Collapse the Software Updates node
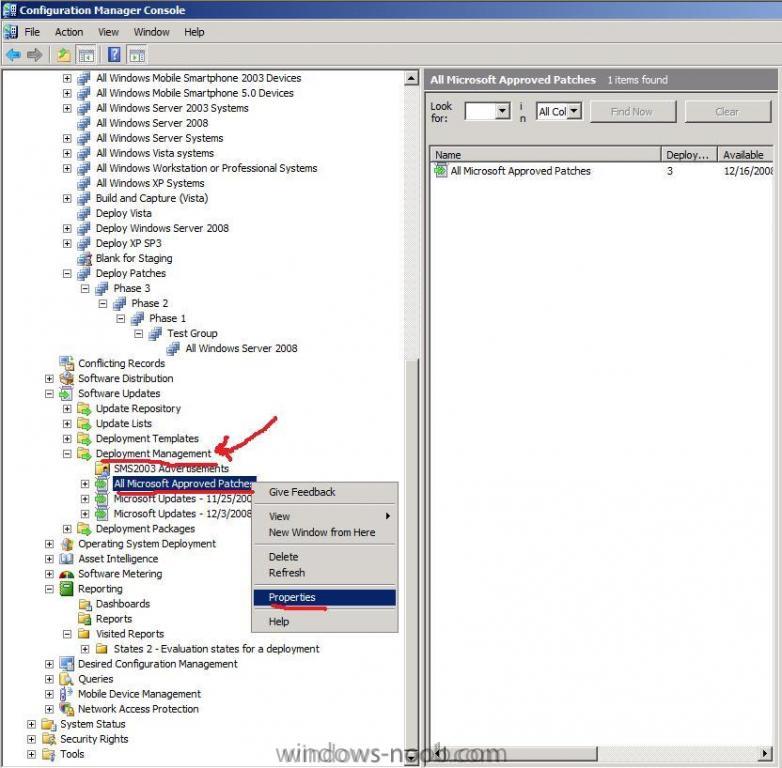The image size is (782, 768). coord(49,393)
